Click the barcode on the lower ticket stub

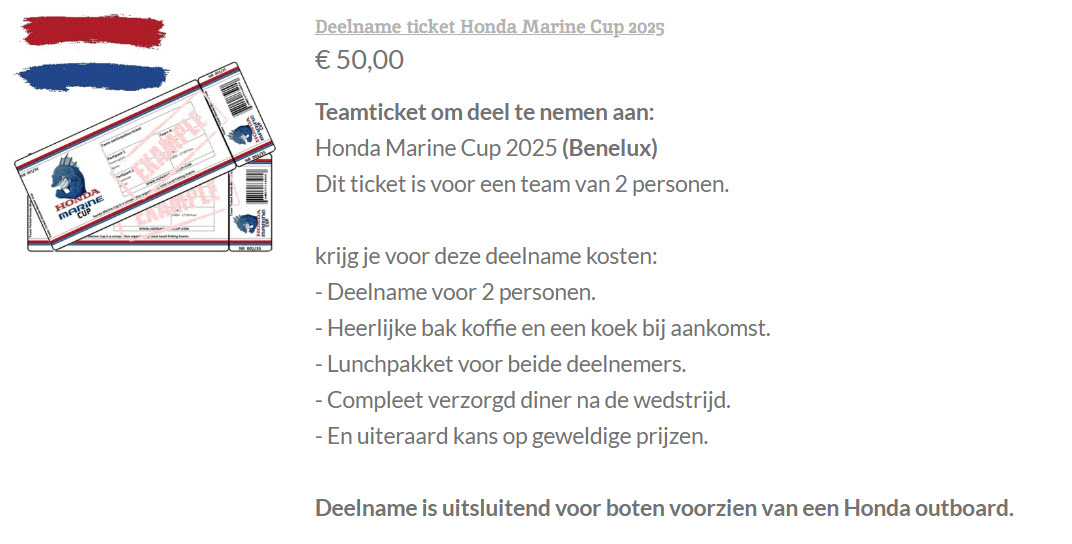pos(256,186)
